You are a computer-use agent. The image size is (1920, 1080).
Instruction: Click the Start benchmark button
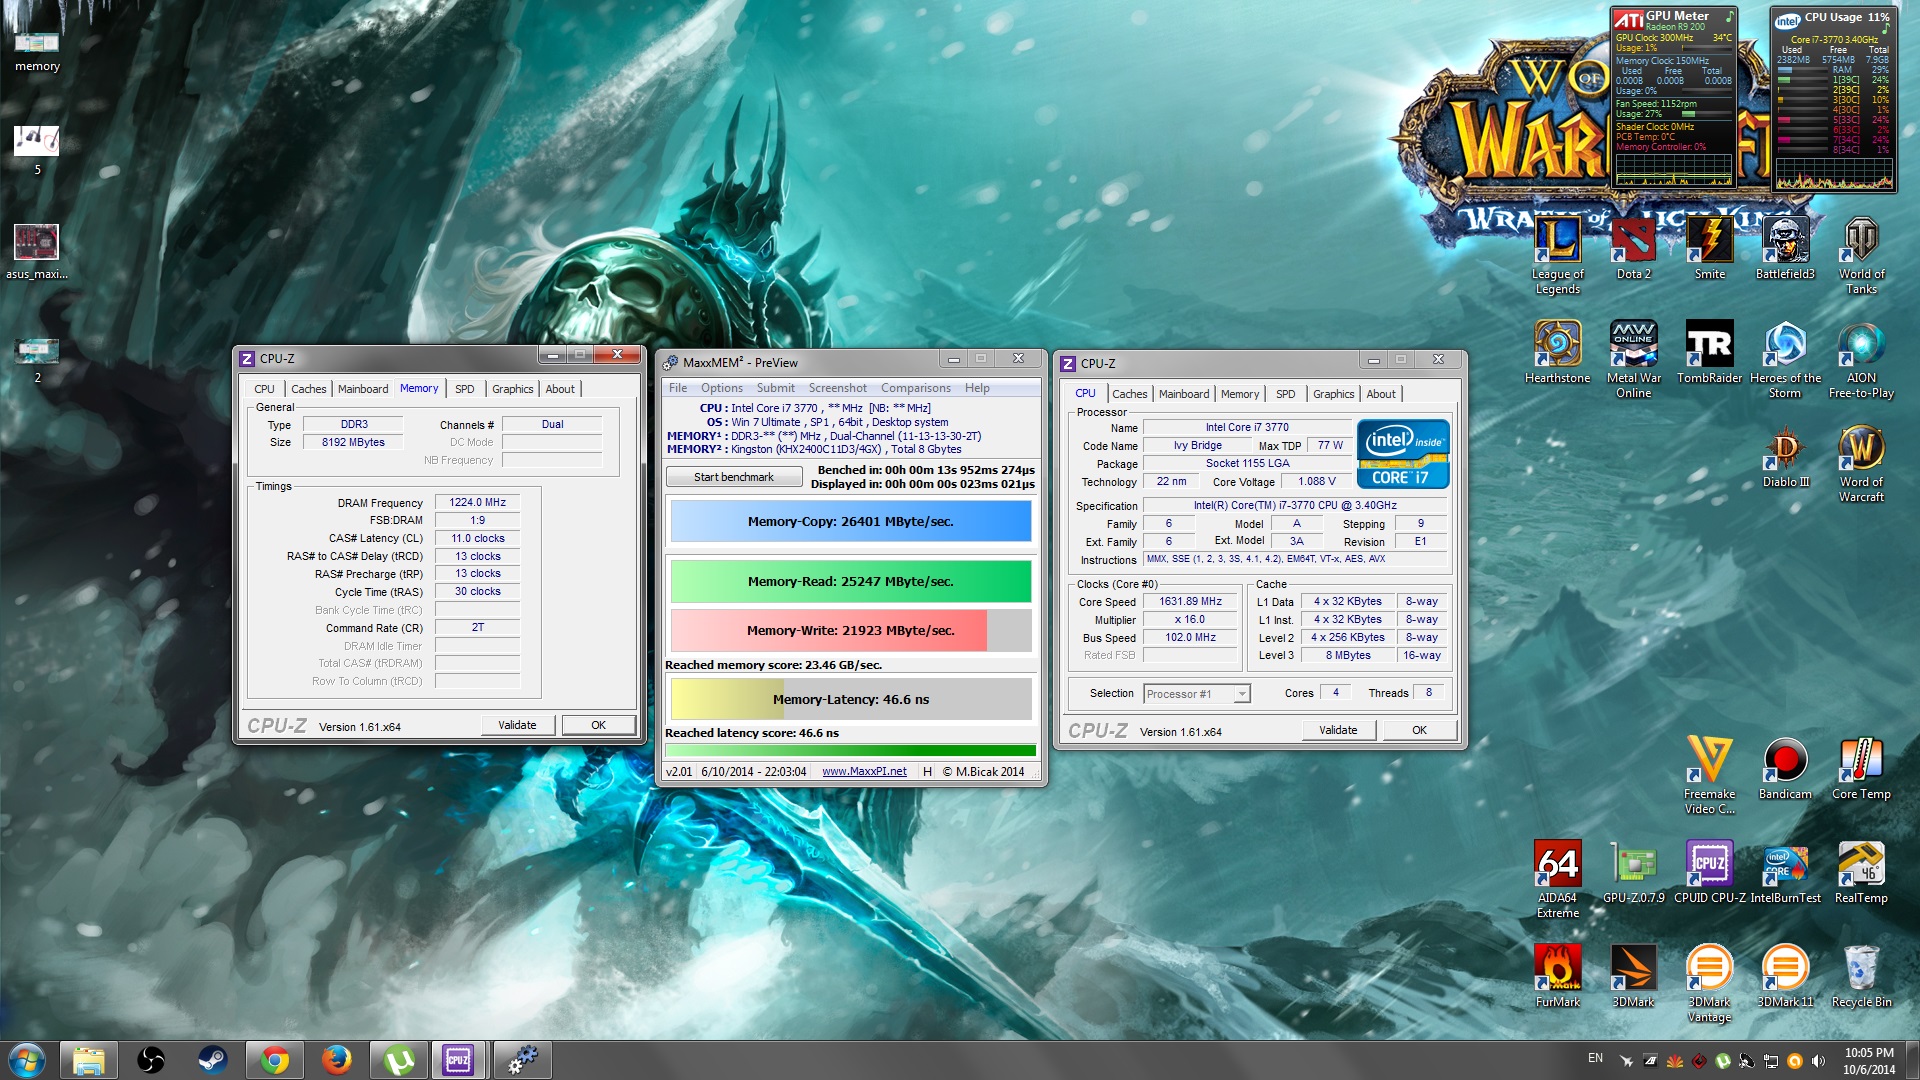click(733, 477)
